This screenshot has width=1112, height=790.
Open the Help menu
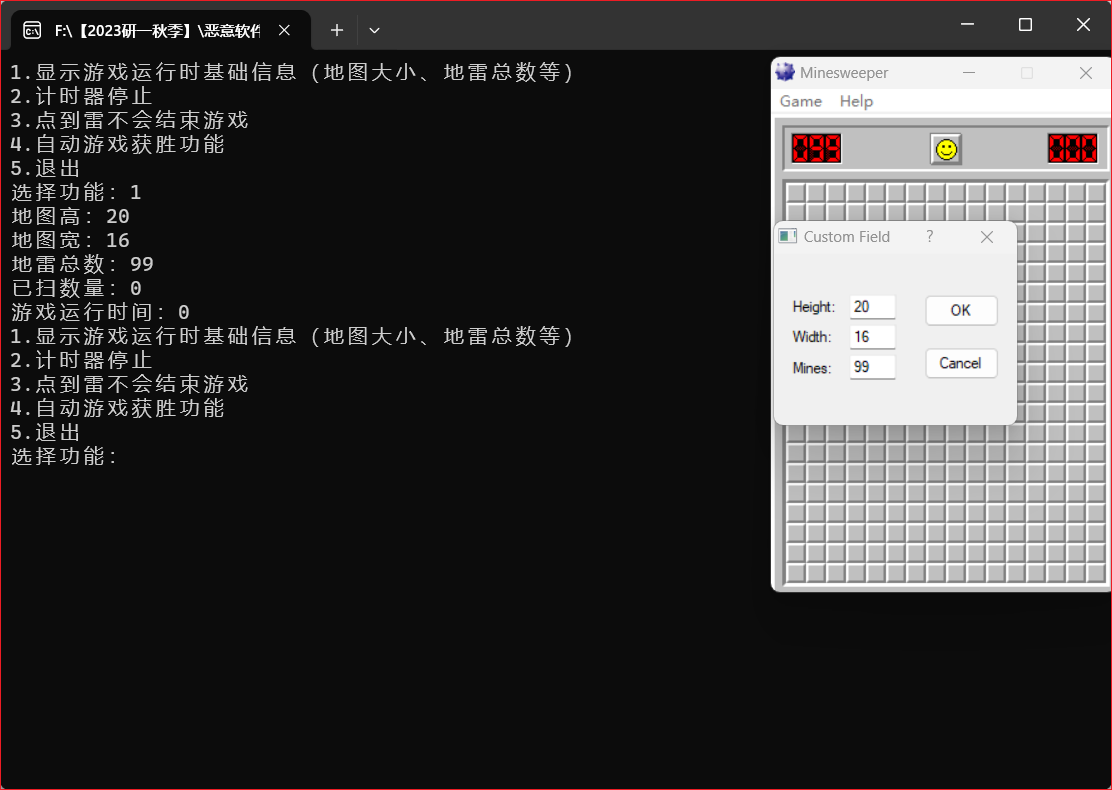(855, 101)
